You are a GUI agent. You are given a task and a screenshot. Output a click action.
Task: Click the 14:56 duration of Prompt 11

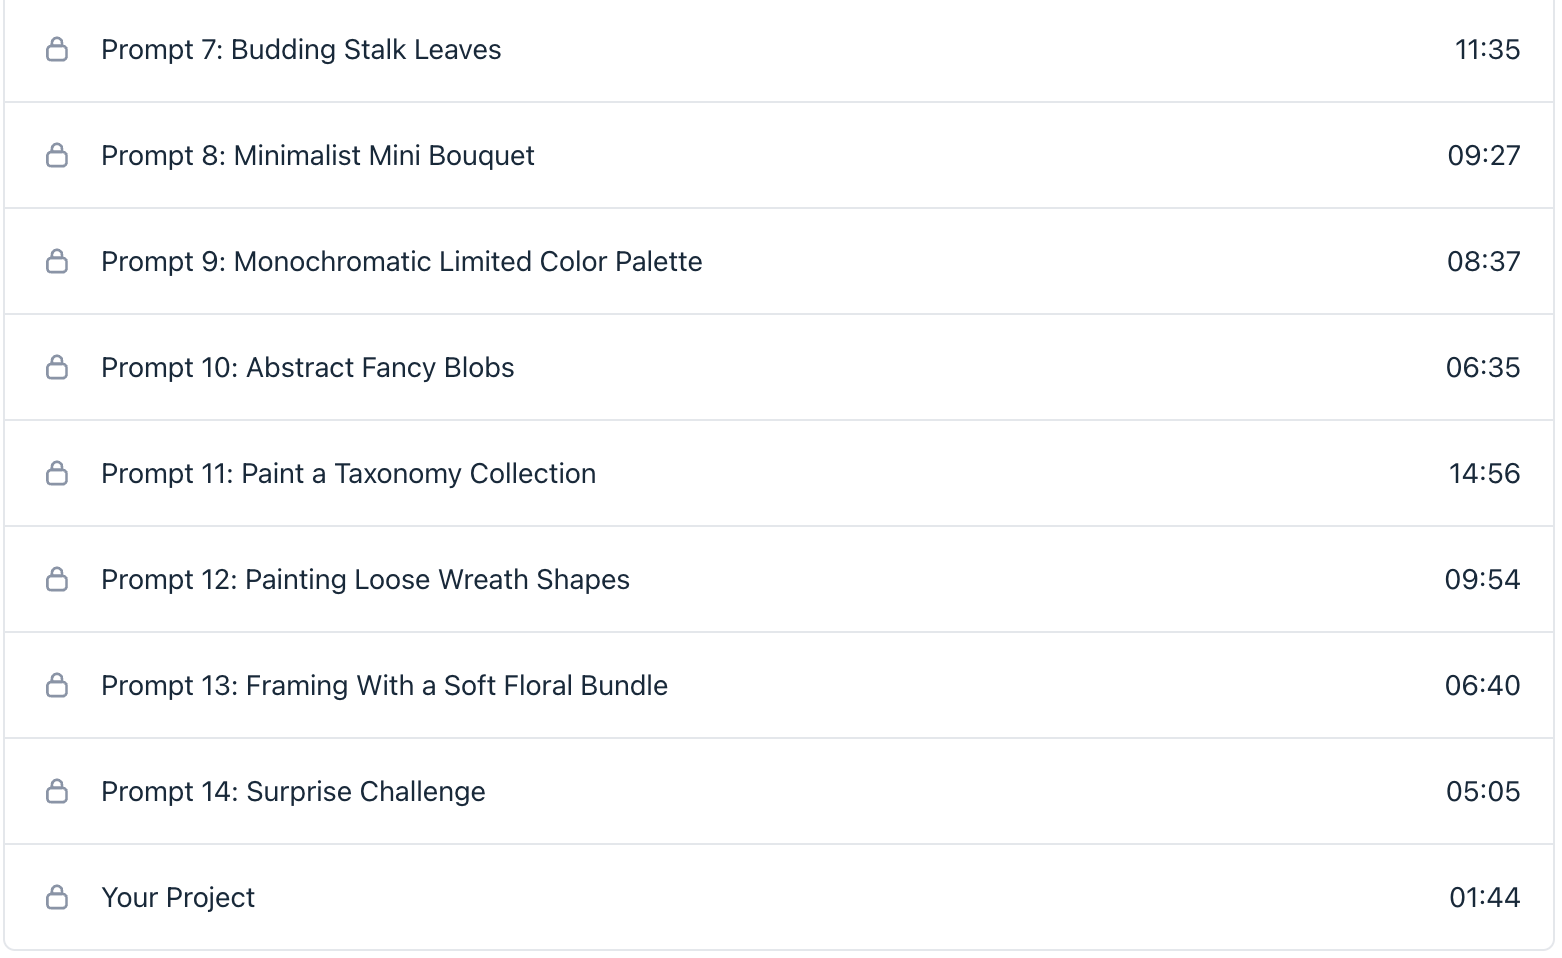[1484, 474]
